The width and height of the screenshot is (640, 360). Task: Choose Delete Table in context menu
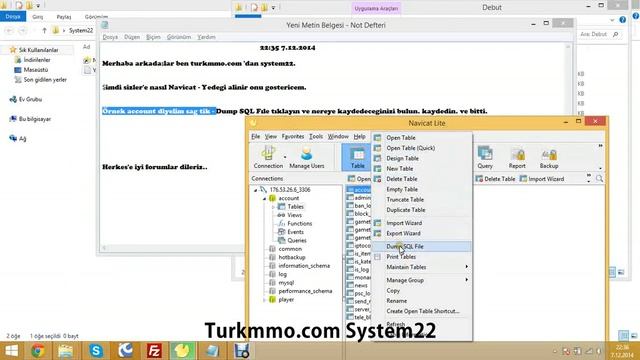click(x=422, y=179)
